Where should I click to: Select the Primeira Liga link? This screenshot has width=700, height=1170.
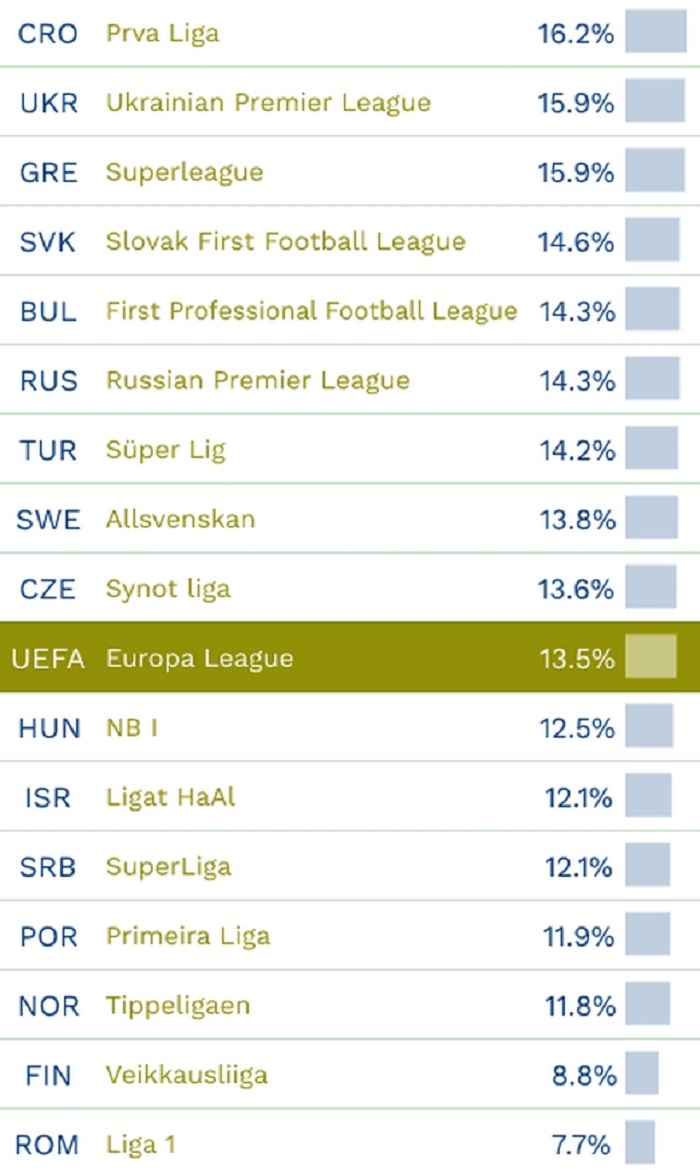(188, 936)
